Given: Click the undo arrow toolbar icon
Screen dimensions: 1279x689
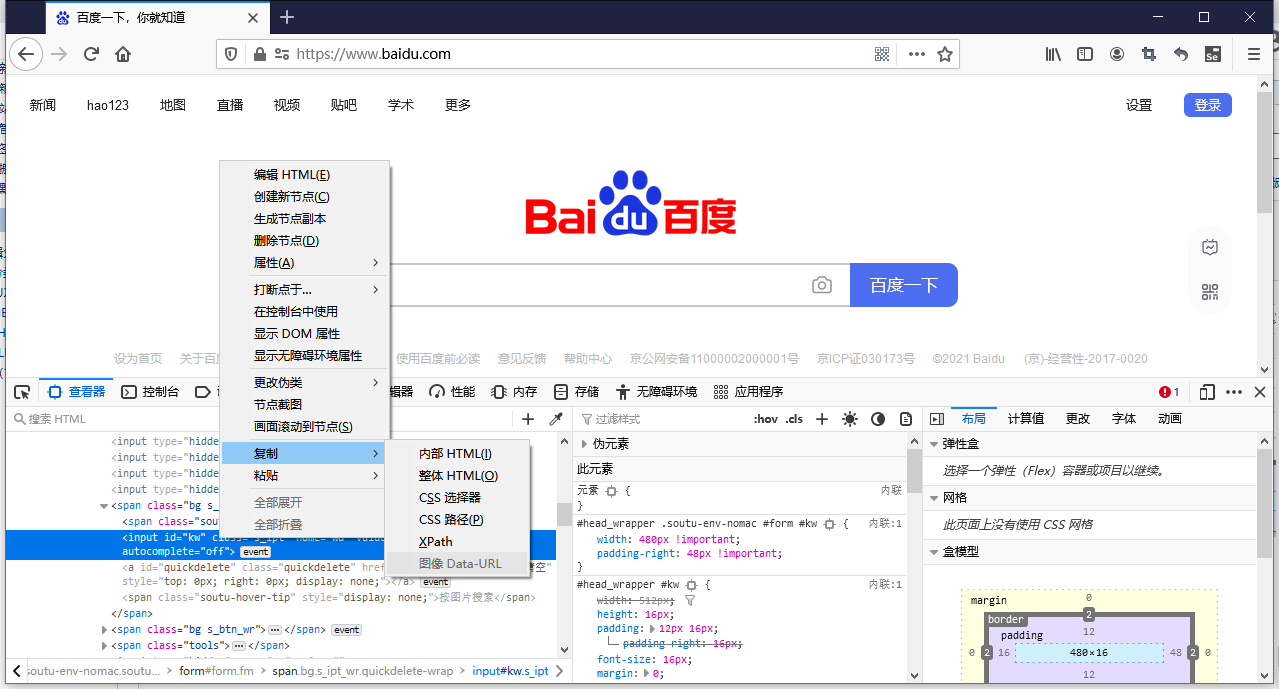Looking at the screenshot, I should click(x=1181, y=54).
